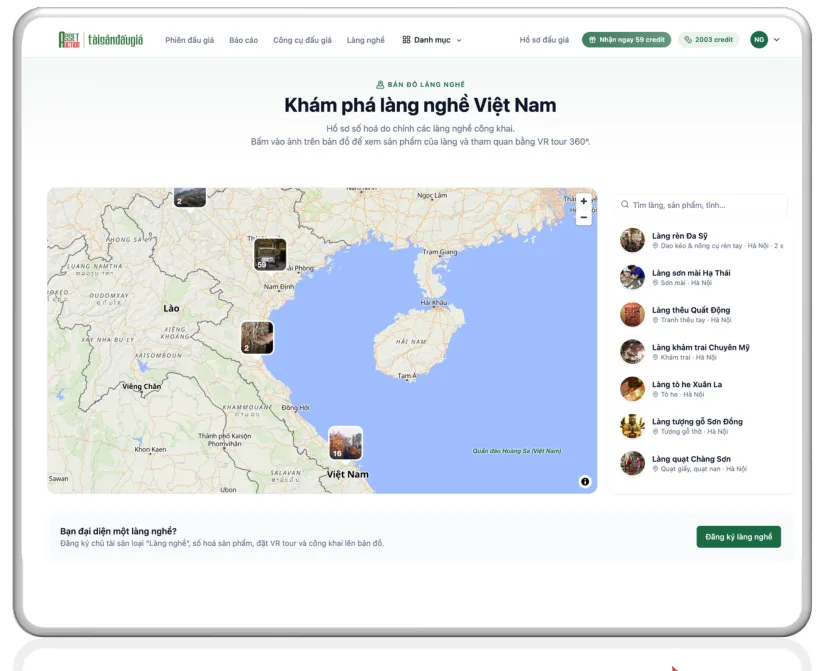Open map marker thumbnail labeled 16
The height and width of the screenshot is (671, 837).
point(345,443)
